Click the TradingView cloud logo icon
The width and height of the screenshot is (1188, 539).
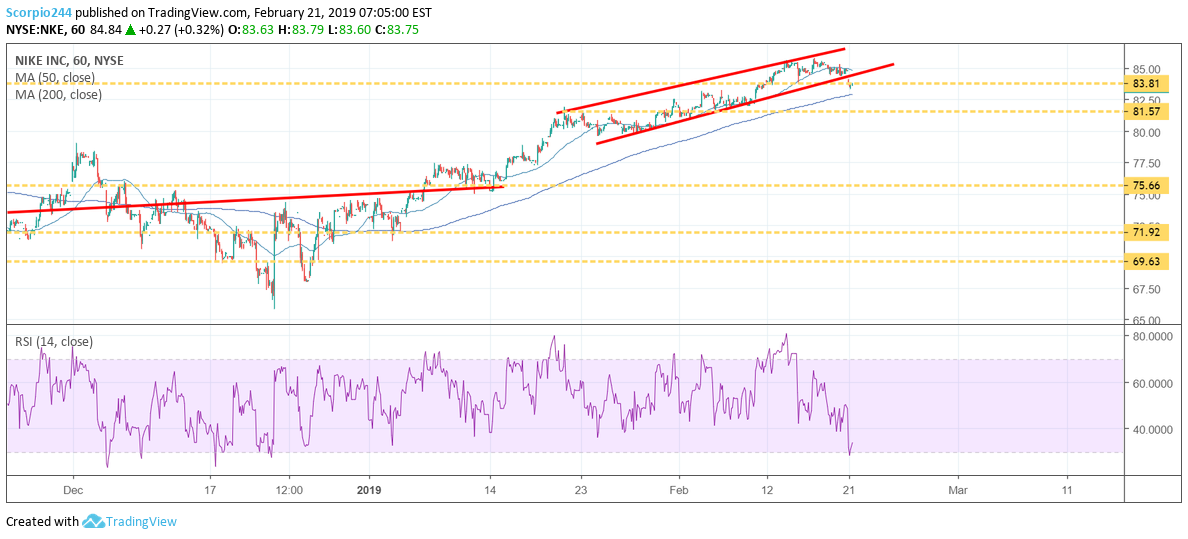(94, 521)
